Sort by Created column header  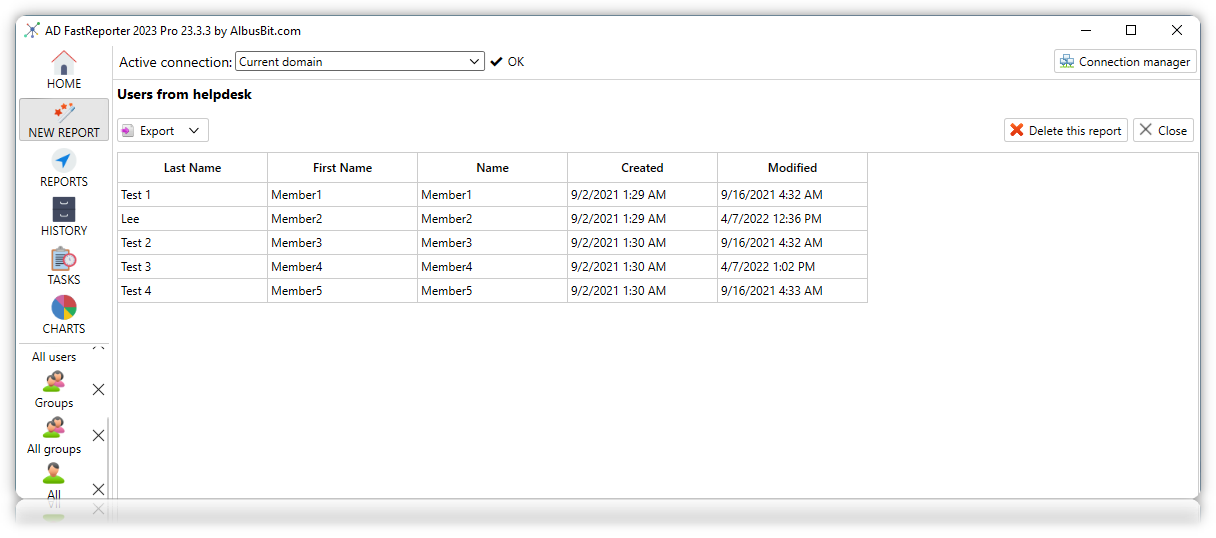point(643,168)
